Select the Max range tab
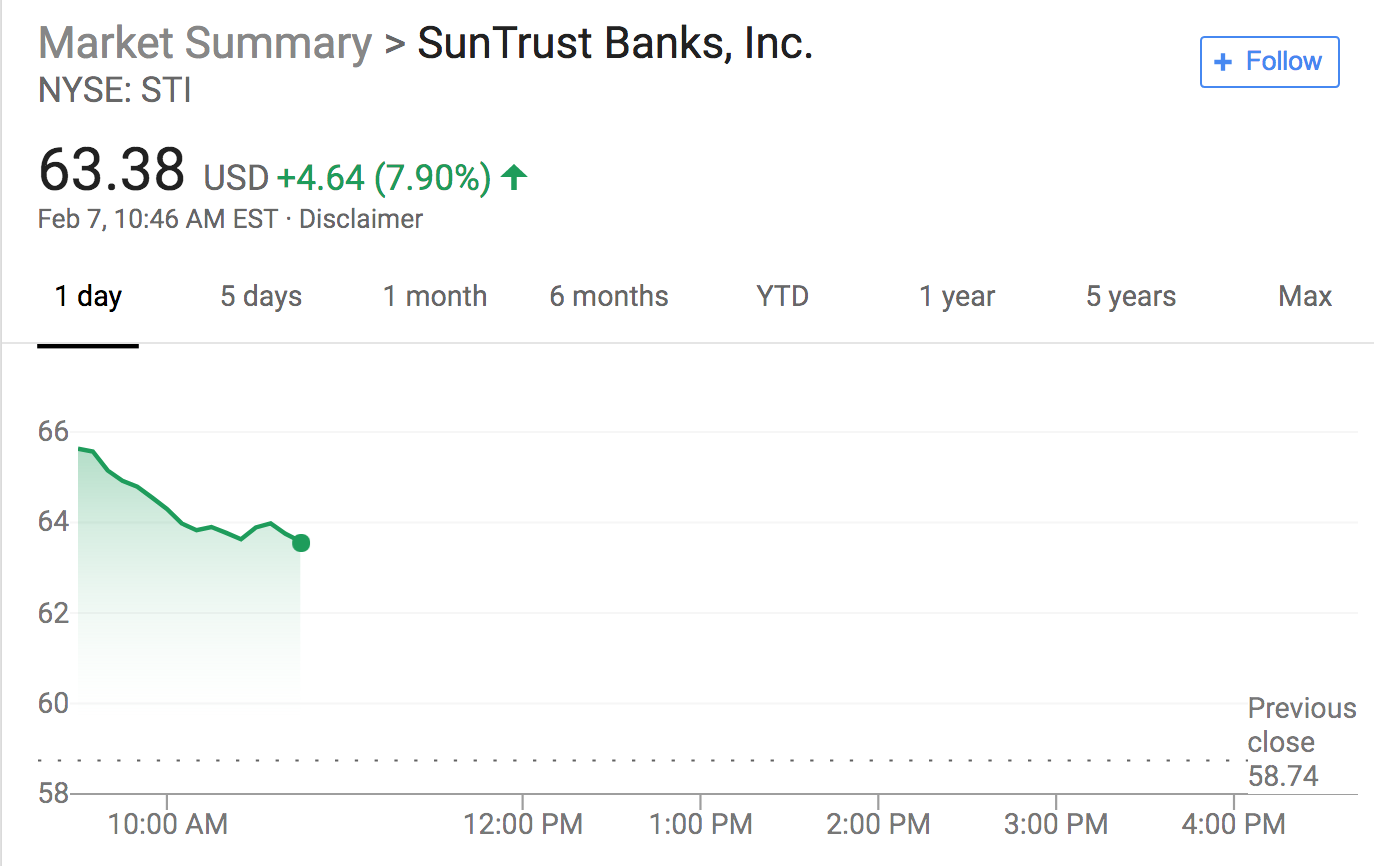The width and height of the screenshot is (1374, 866). 1305,296
